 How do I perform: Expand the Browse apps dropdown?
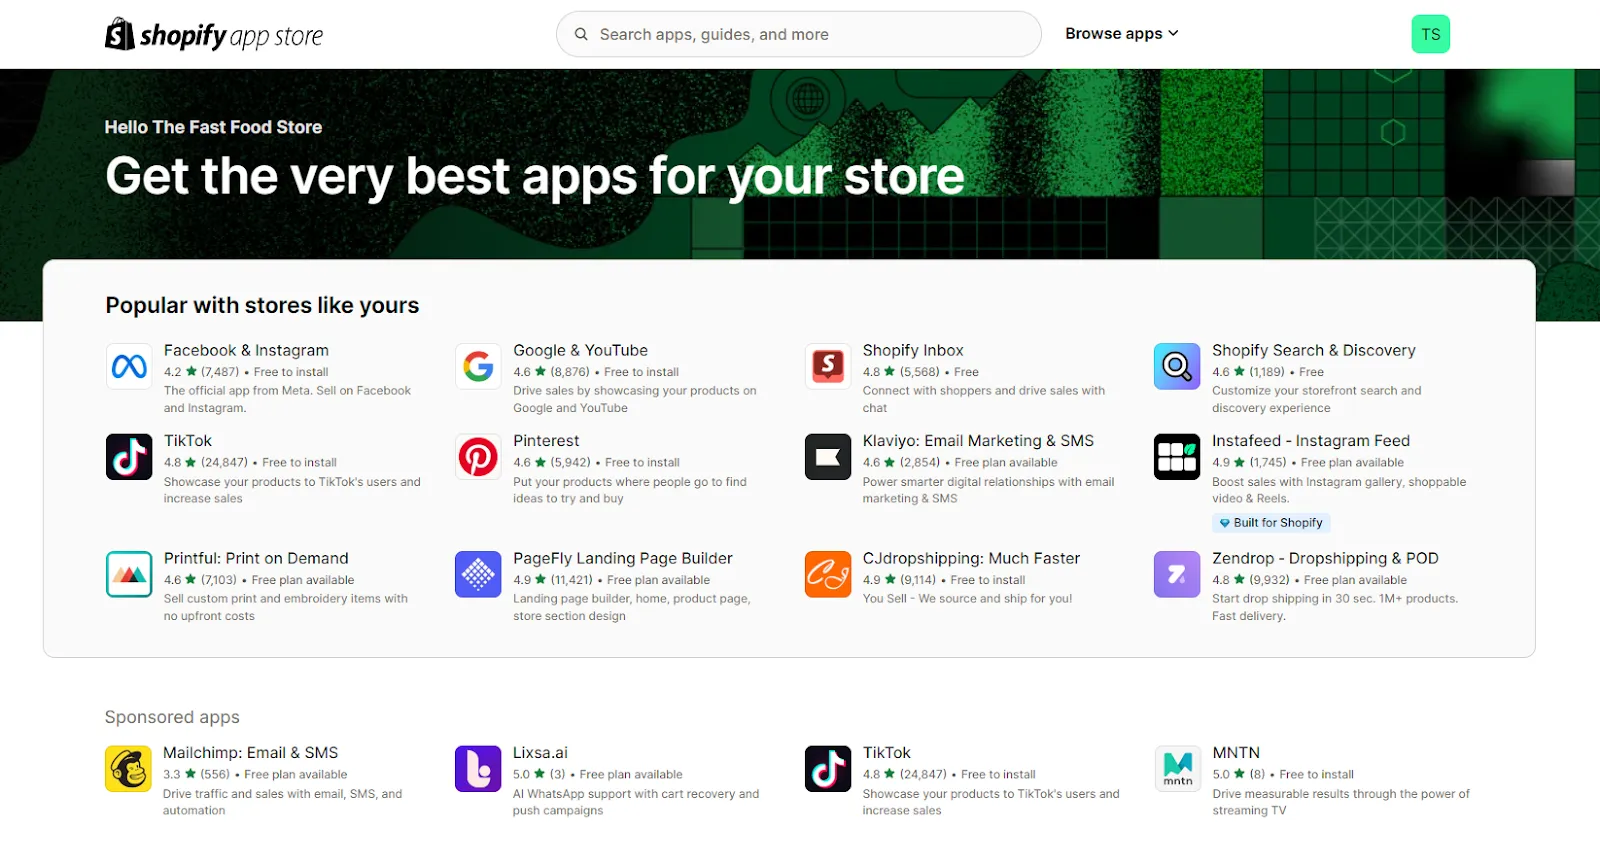pos(1122,34)
